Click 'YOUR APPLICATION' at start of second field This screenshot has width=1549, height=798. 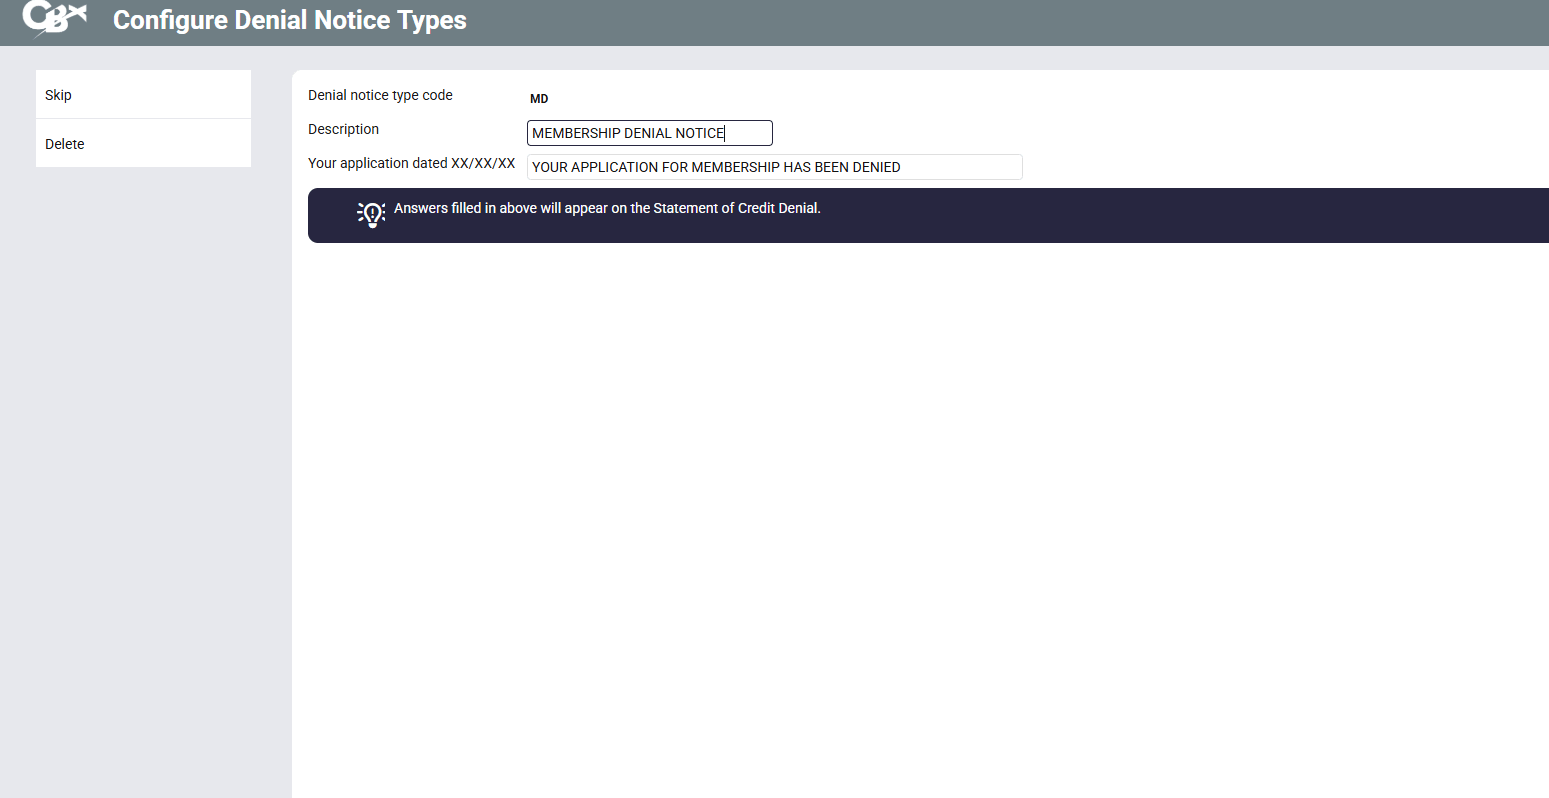(594, 167)
